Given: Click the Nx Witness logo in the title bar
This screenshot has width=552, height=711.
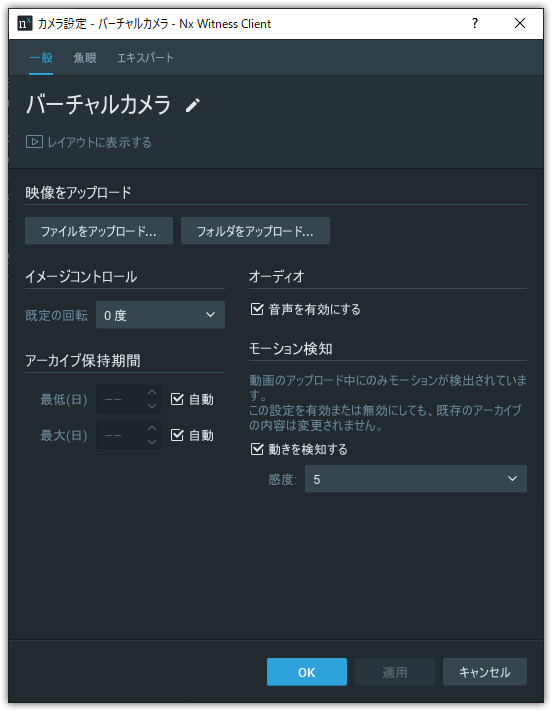Looking at the screenshot, I should pyautogui.click(x=24, y=23).
